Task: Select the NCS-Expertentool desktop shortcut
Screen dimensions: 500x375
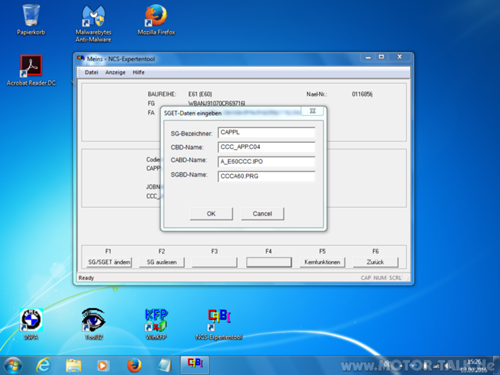Action: [x=219, y=324]
